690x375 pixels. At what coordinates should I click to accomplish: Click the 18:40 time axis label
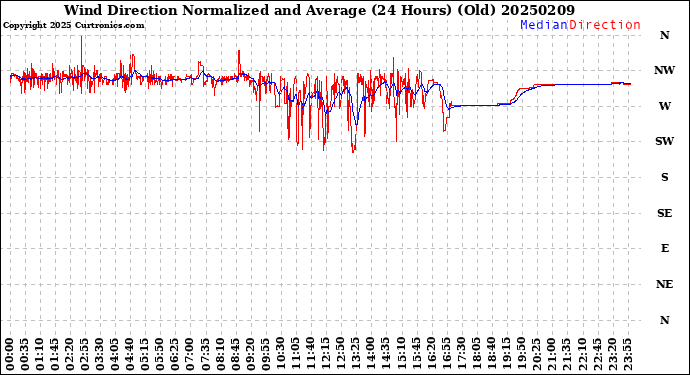[491, 355]
